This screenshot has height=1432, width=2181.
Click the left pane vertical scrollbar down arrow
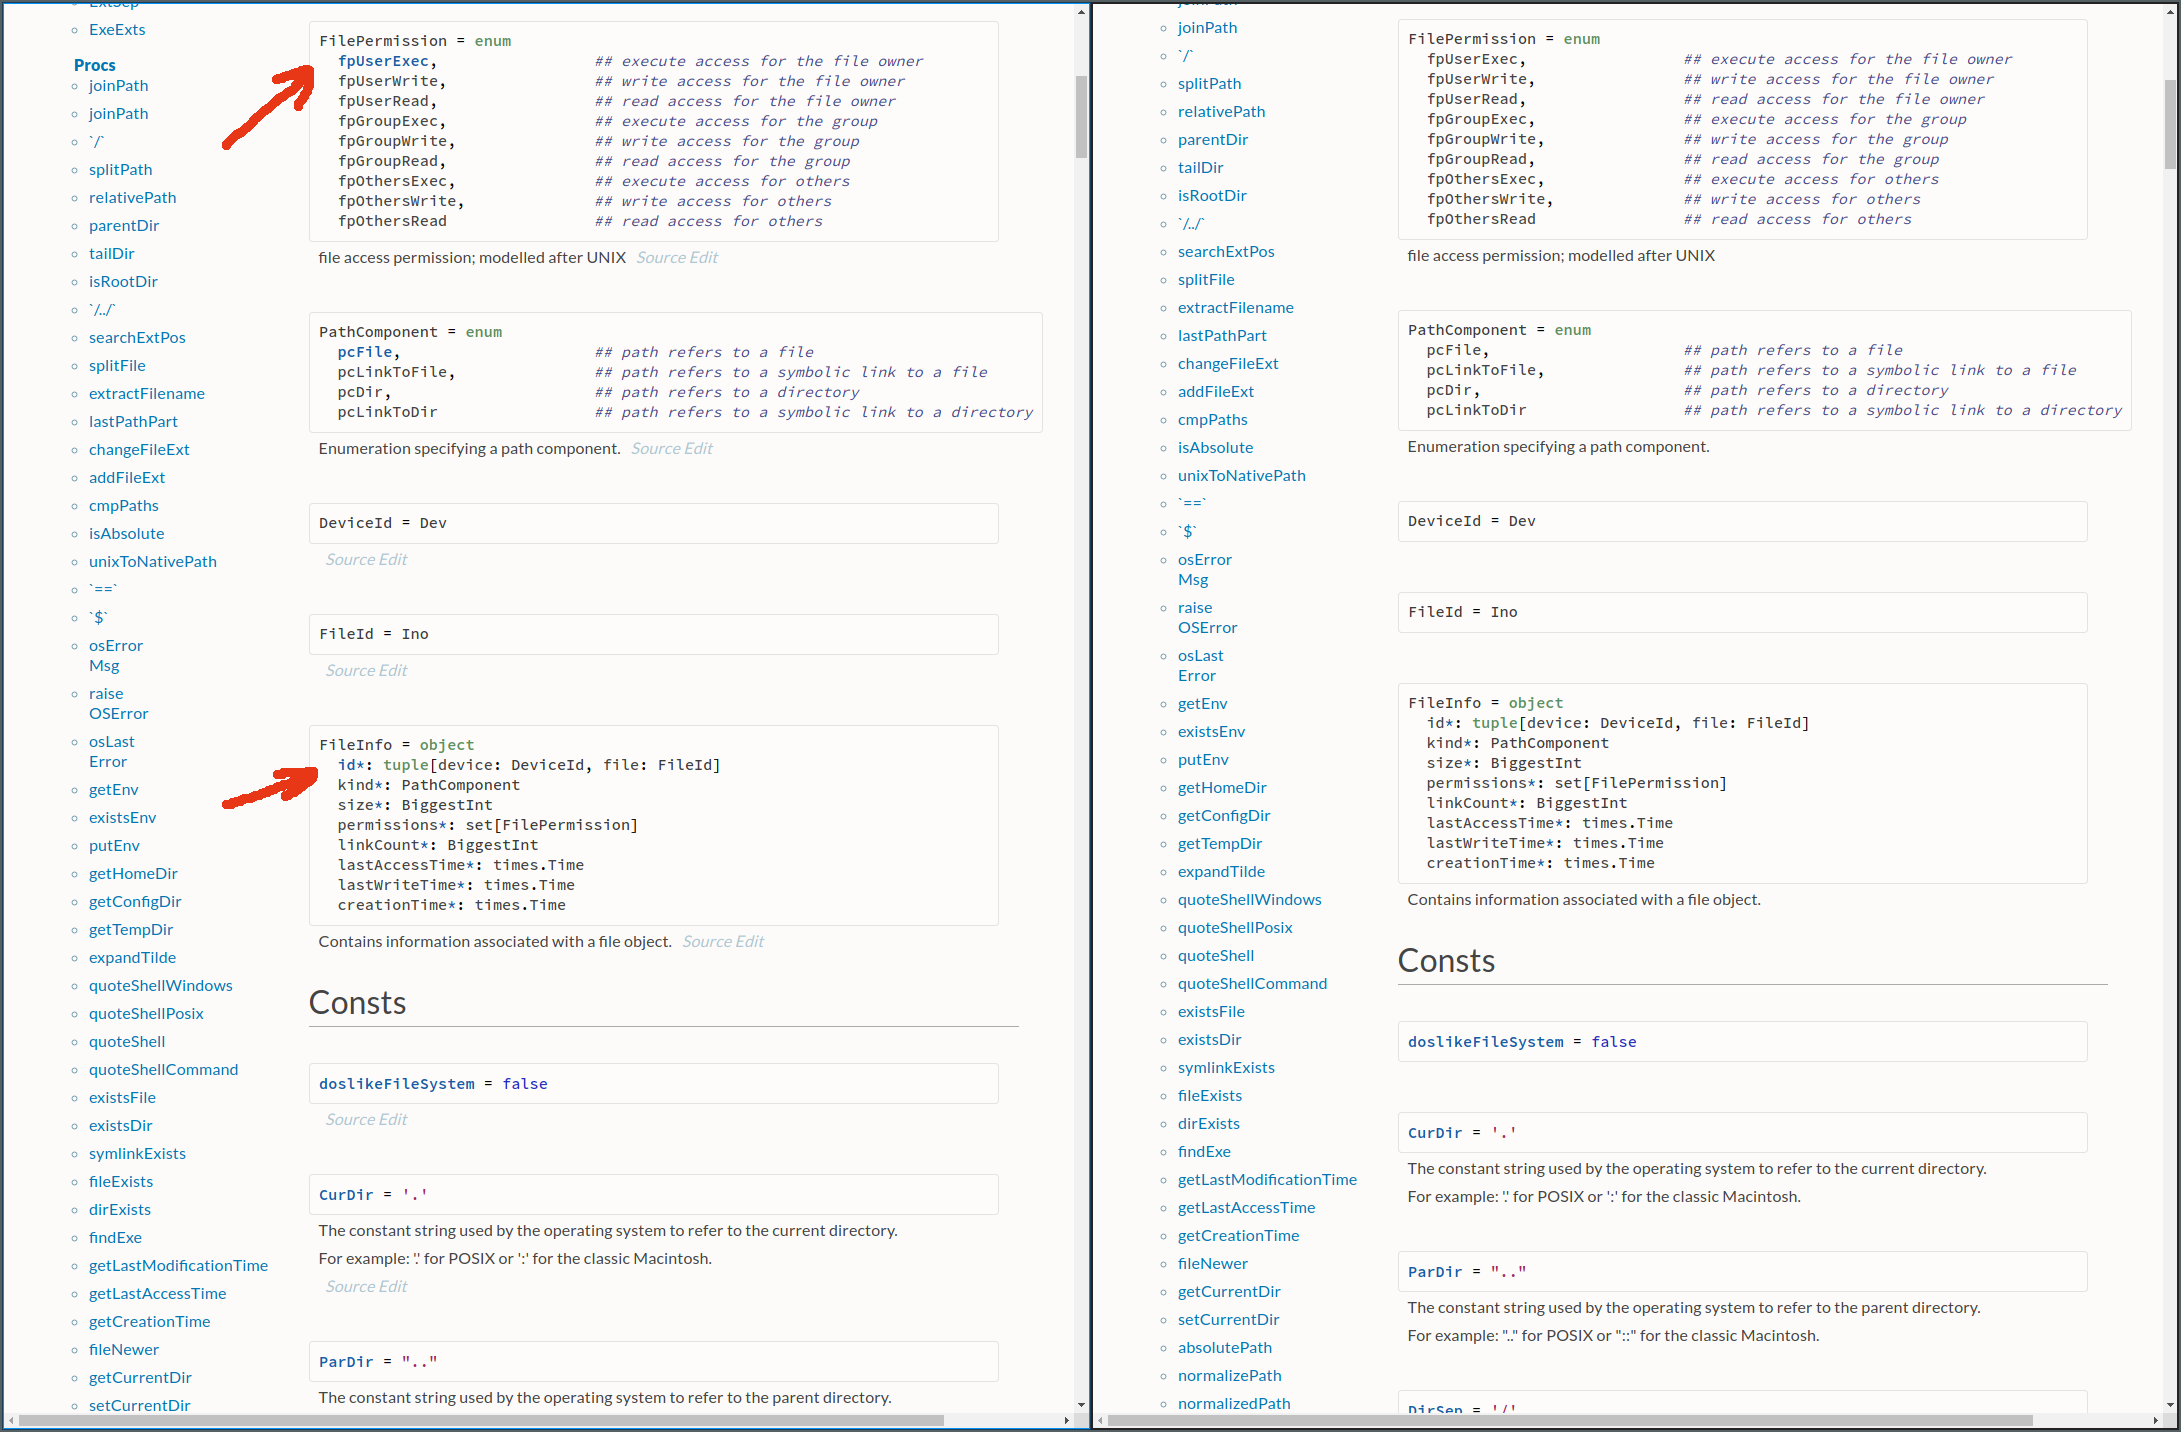click(1081, 1405)
